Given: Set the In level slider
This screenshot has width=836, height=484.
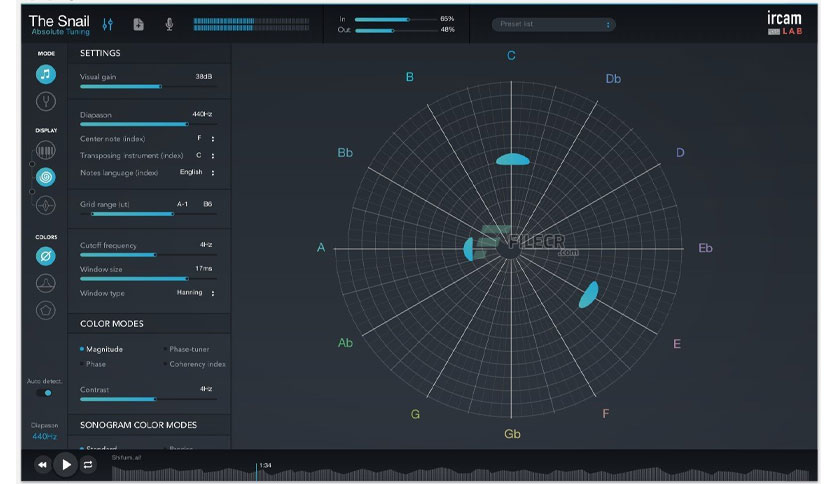Looking at the screenshot, I should point(396,19).
